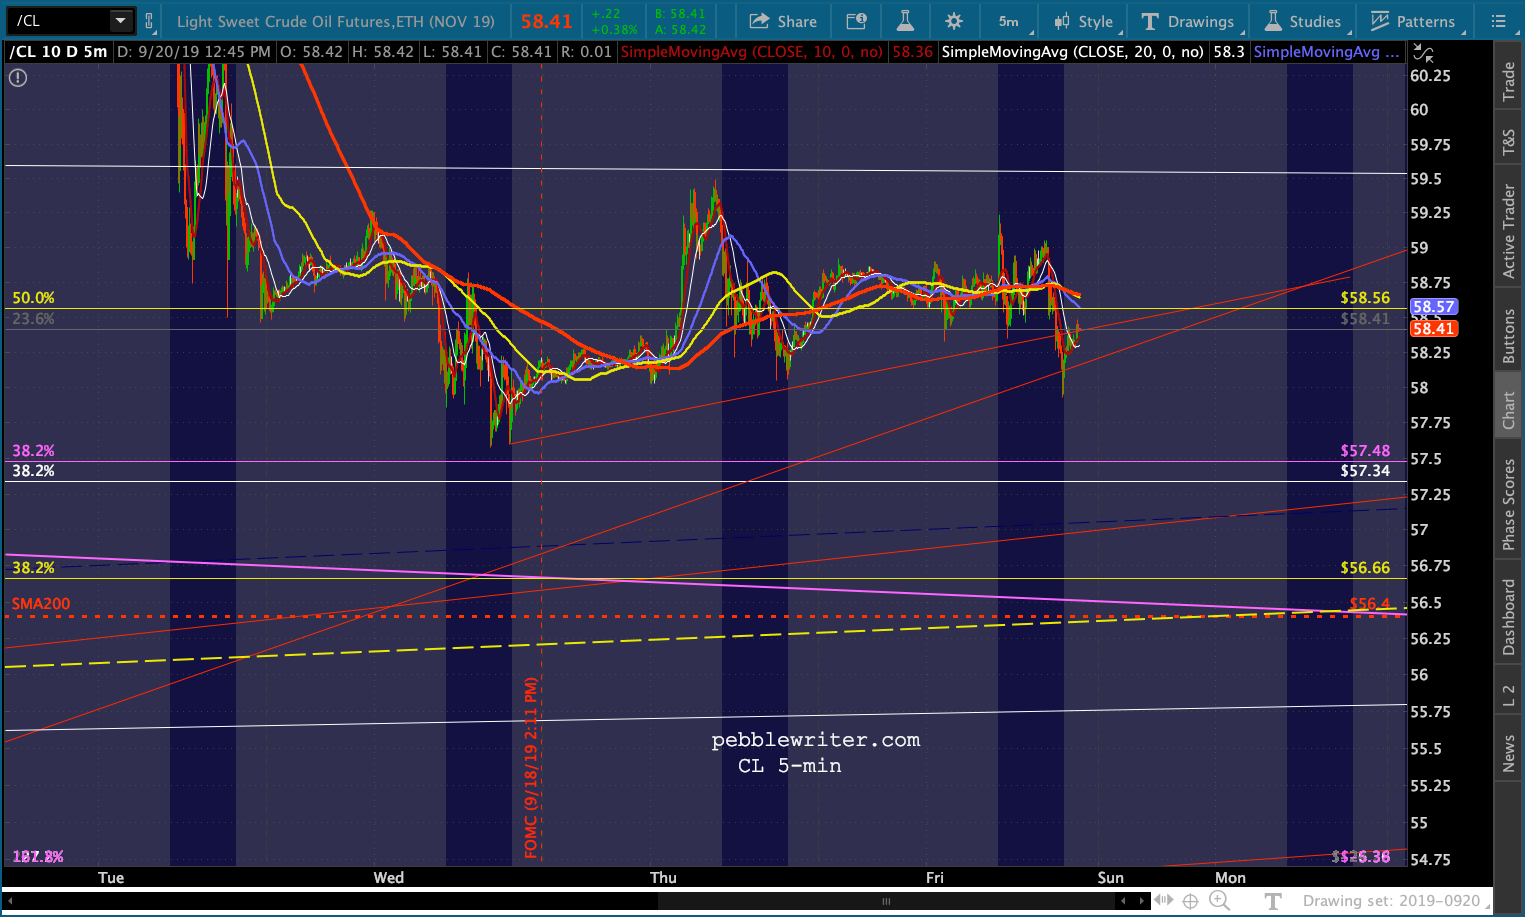Click the flask icon in the top toolbar

(x=905, y=21)
